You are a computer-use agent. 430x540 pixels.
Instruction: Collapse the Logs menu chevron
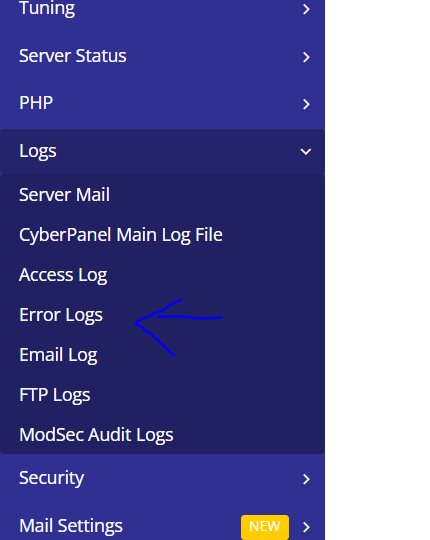click(x=306, y=152)
